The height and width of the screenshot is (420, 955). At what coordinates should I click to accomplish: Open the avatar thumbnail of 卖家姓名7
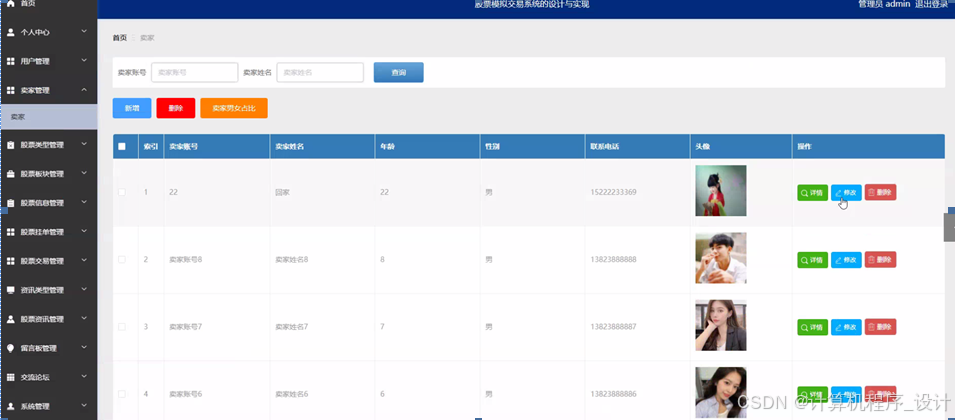point(721,325)
